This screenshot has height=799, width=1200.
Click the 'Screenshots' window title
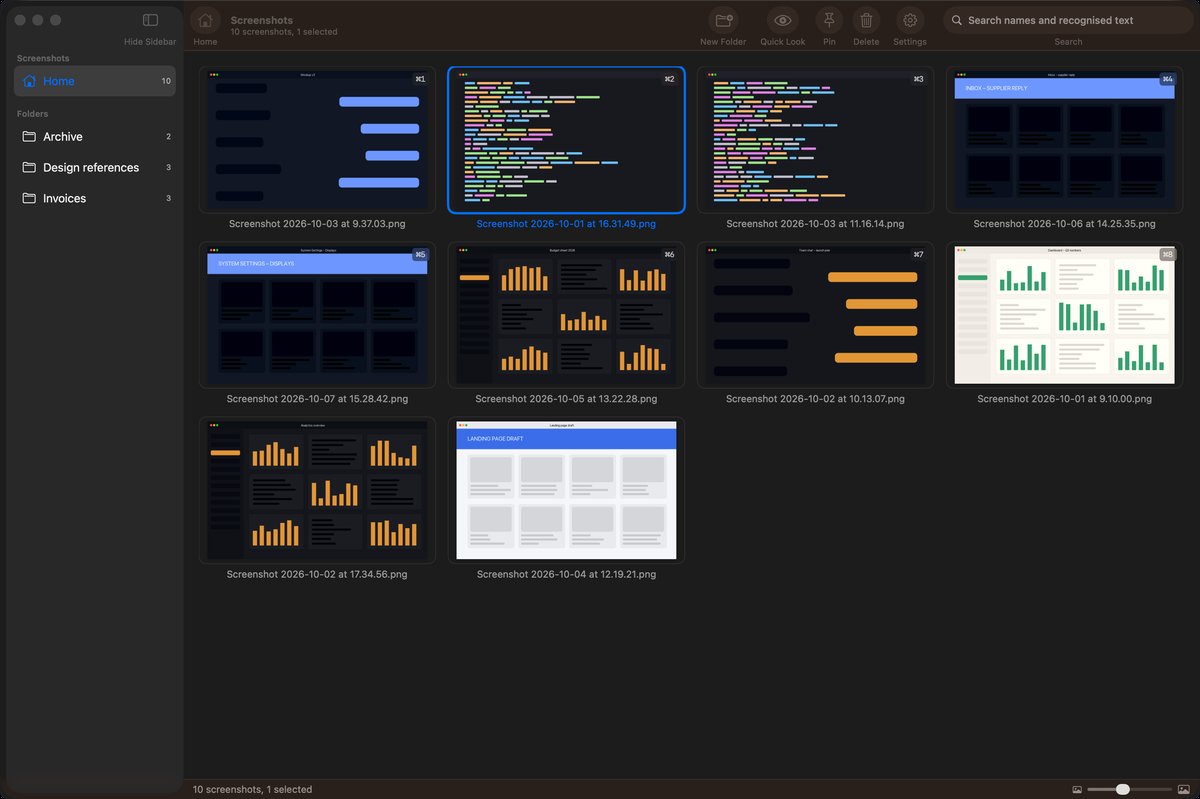[261, 20]
